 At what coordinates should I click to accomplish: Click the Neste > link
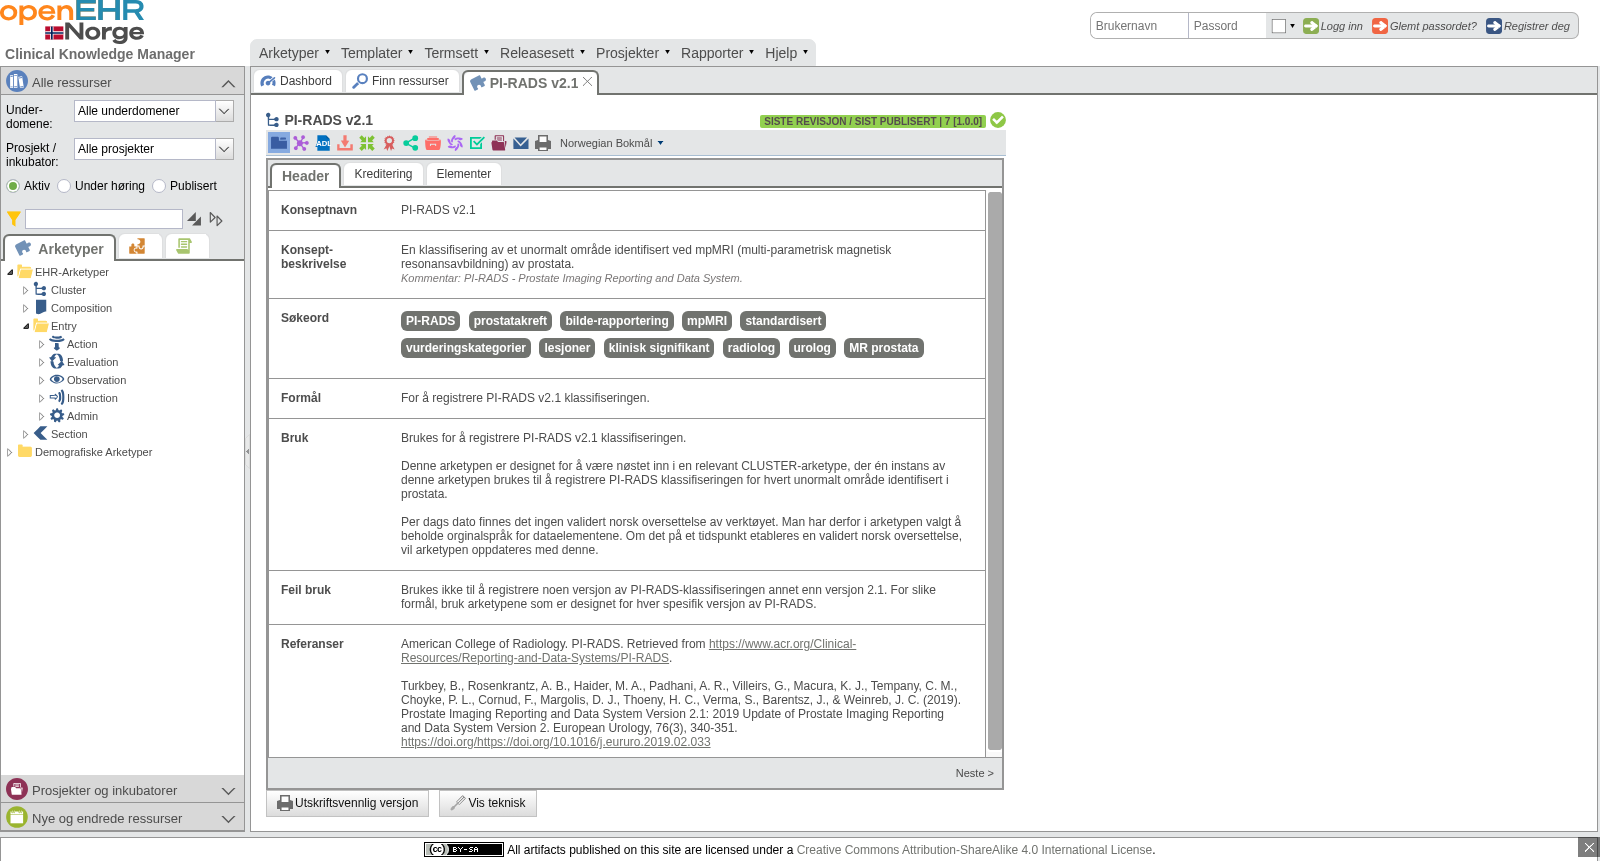[x=974, y=773]
